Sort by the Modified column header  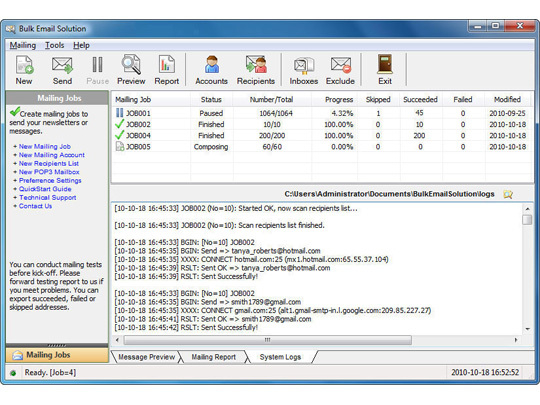click(x=507, y=100)
